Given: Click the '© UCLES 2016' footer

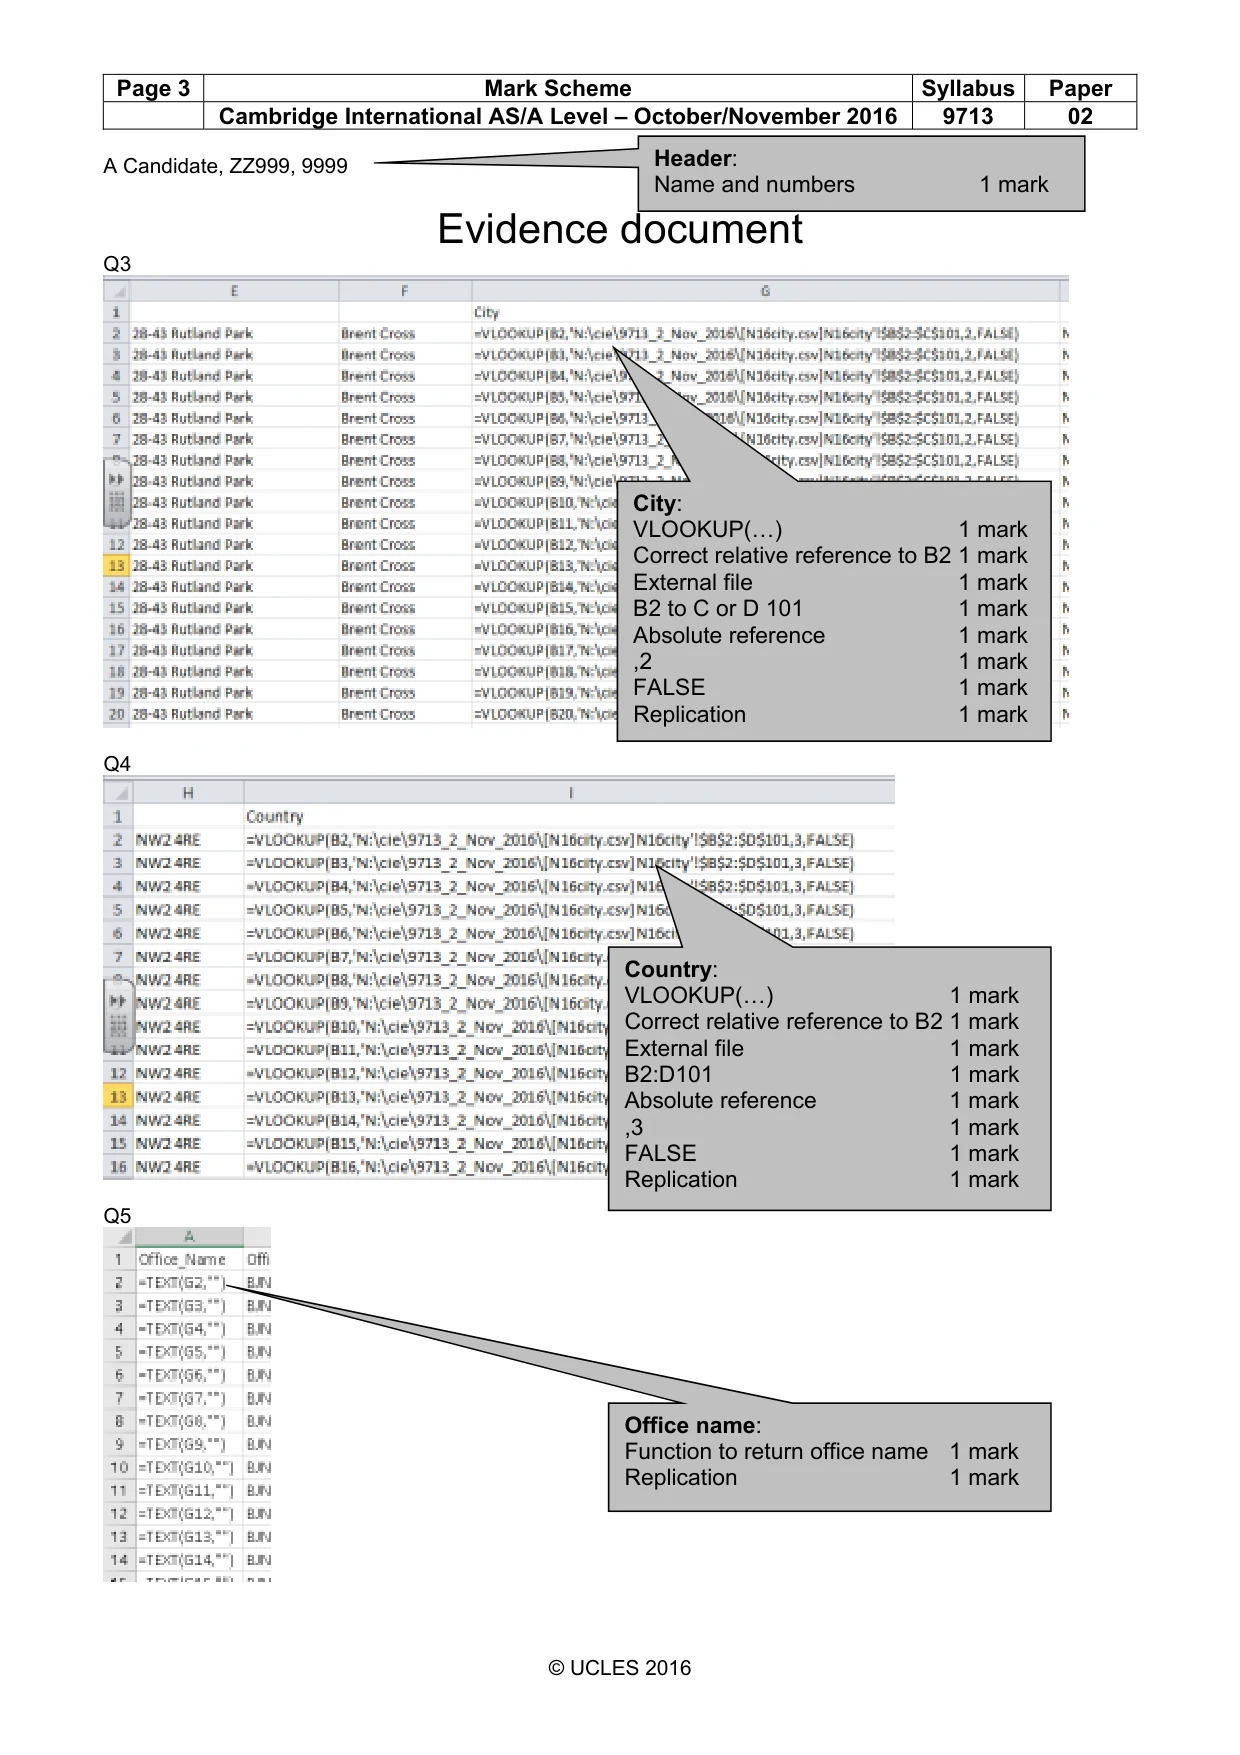Looking at the screenshot, I should tap(620, 1668).
